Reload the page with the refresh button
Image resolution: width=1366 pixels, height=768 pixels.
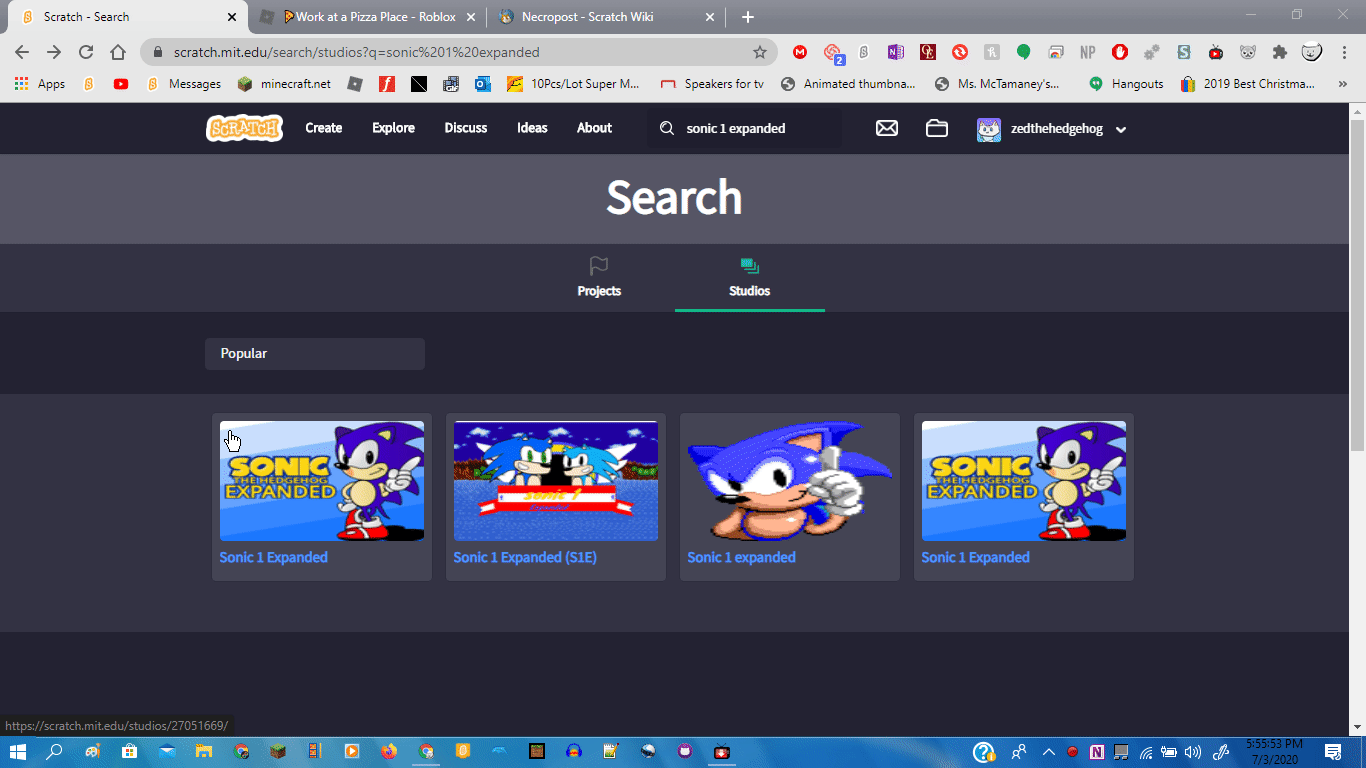tap(86, 52)
